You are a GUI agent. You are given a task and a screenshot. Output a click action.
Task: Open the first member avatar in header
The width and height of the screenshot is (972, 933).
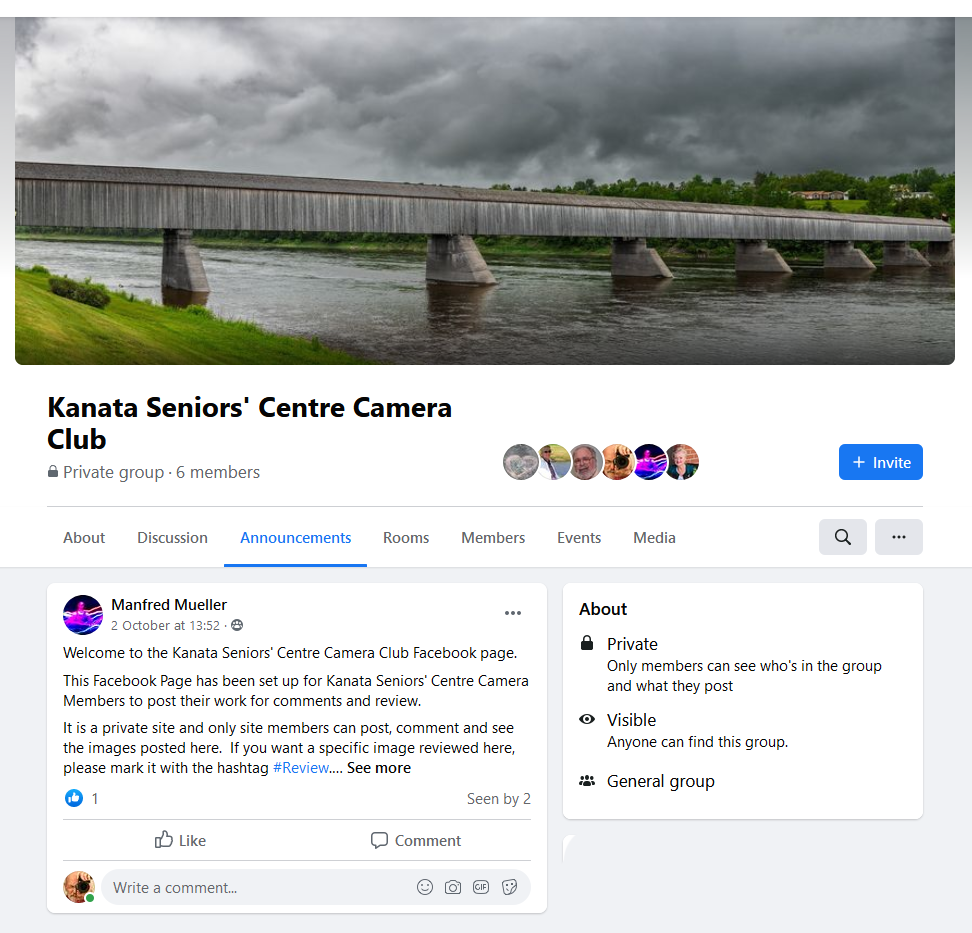point(520,462)
